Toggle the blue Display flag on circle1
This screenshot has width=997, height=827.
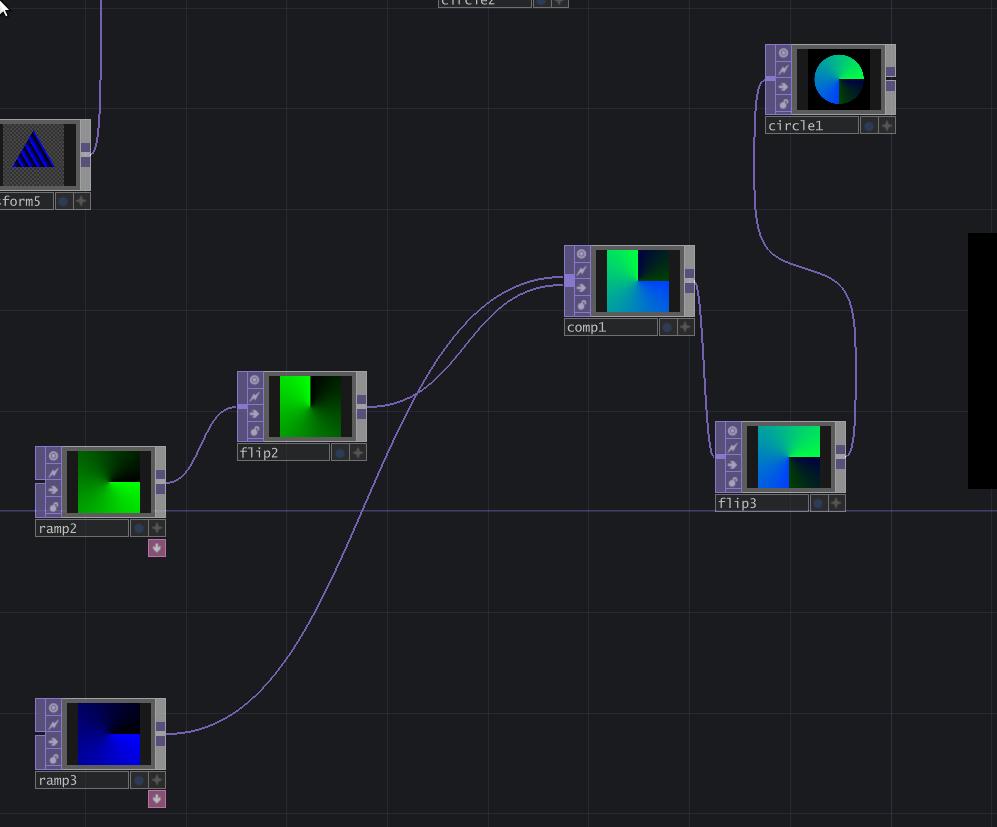869,126
